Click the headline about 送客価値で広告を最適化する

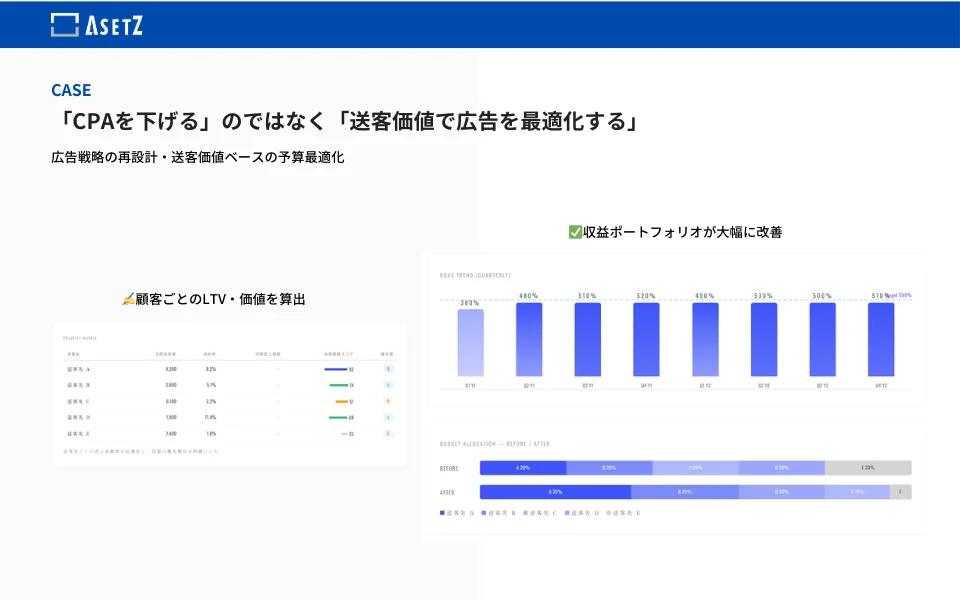pos(350,121)
